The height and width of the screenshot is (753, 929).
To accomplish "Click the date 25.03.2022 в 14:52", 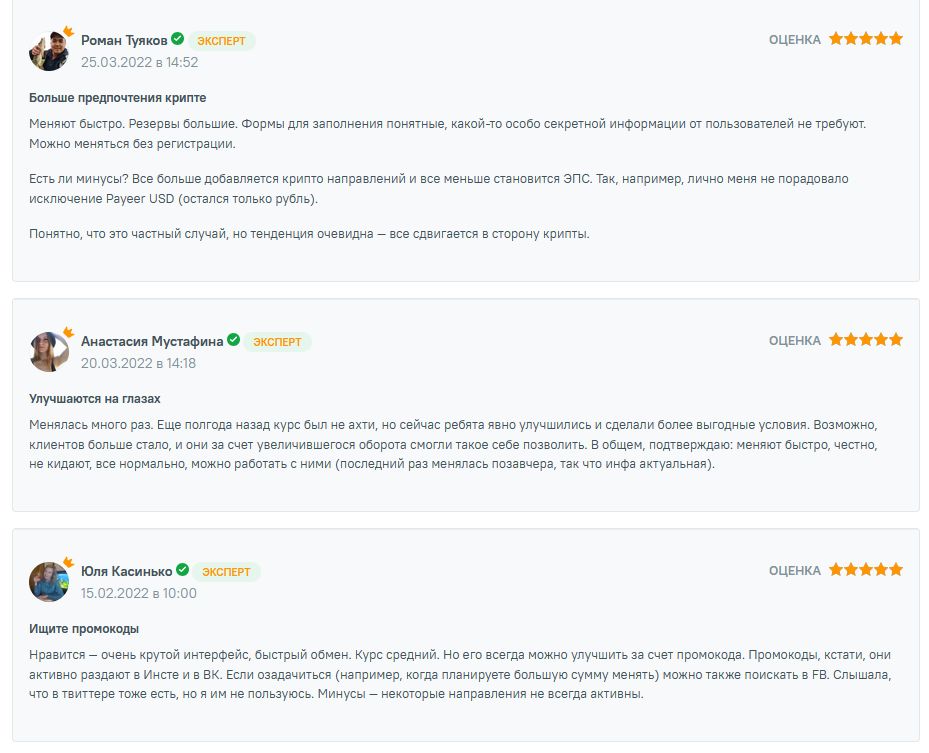I will tap(139, 62).
